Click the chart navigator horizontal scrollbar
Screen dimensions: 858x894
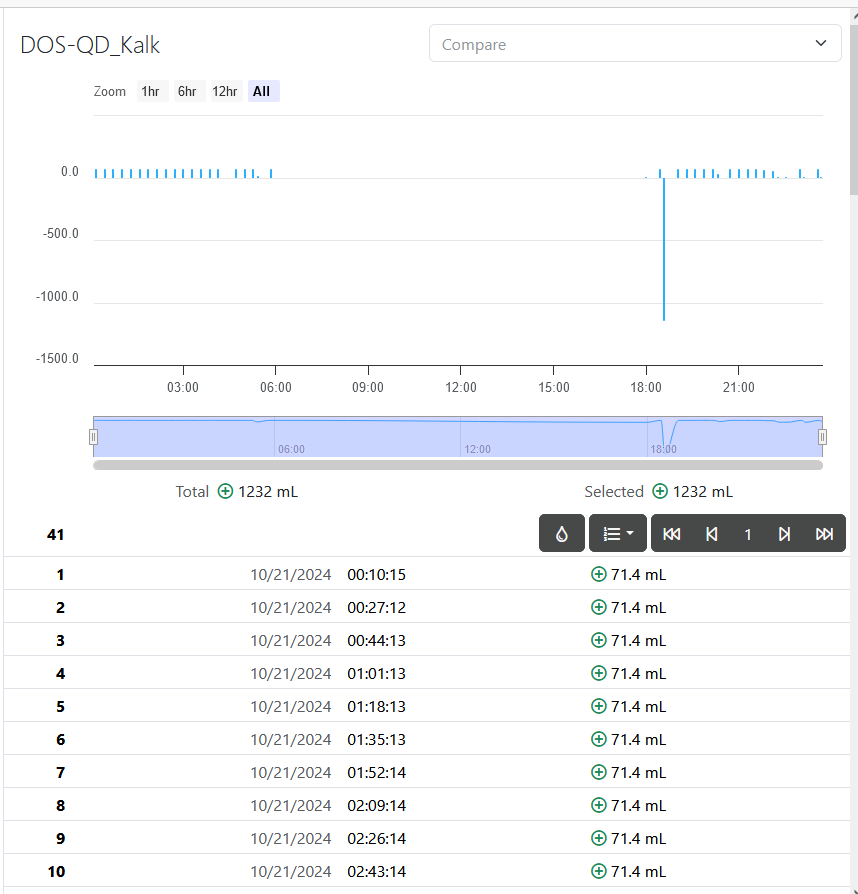pyautogui.click(x=458, y=465)
